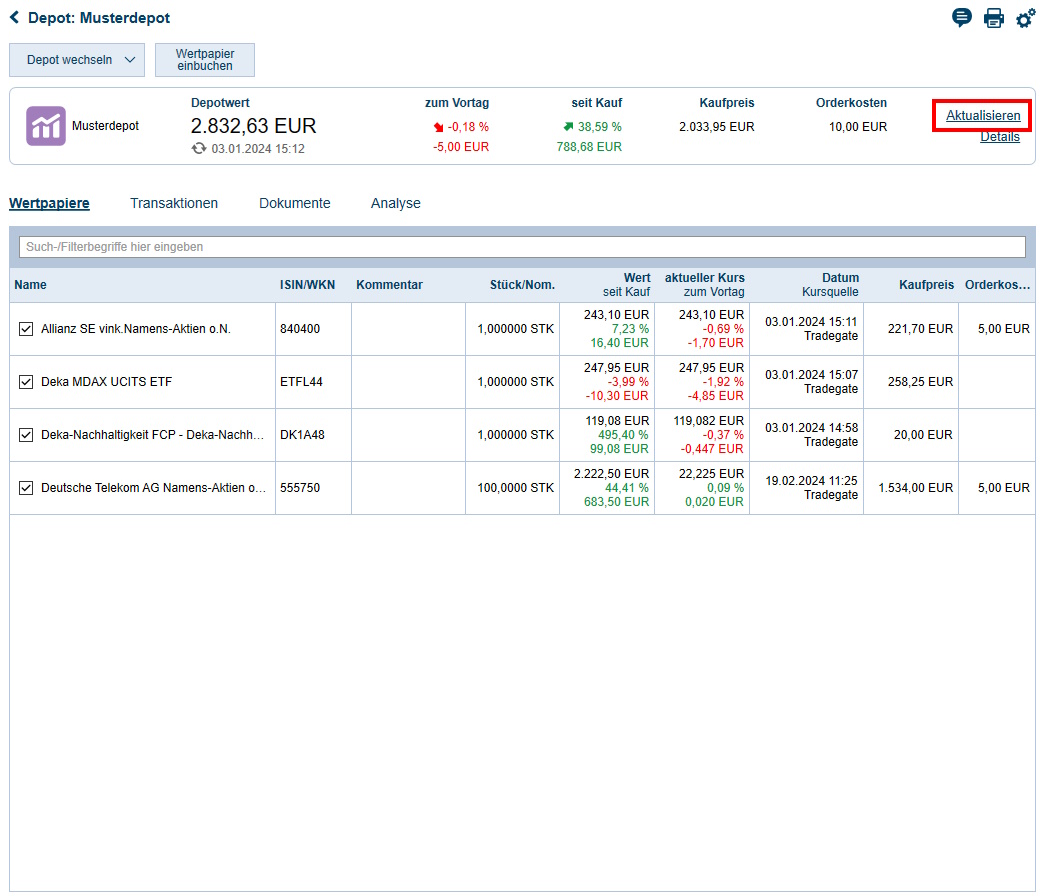Image resolution: width=1041 pixels, height=896 pixels.
Task: Open the Details link
Action: (x=1000, y=137)
